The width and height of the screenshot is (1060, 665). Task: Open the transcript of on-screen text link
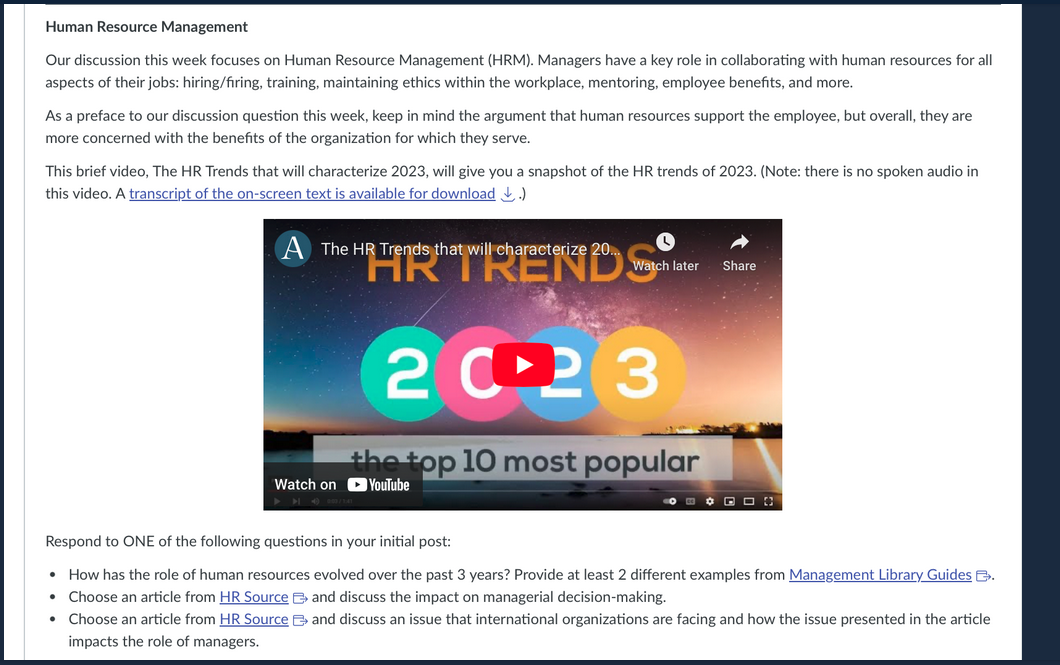click(x=312, y=193)
